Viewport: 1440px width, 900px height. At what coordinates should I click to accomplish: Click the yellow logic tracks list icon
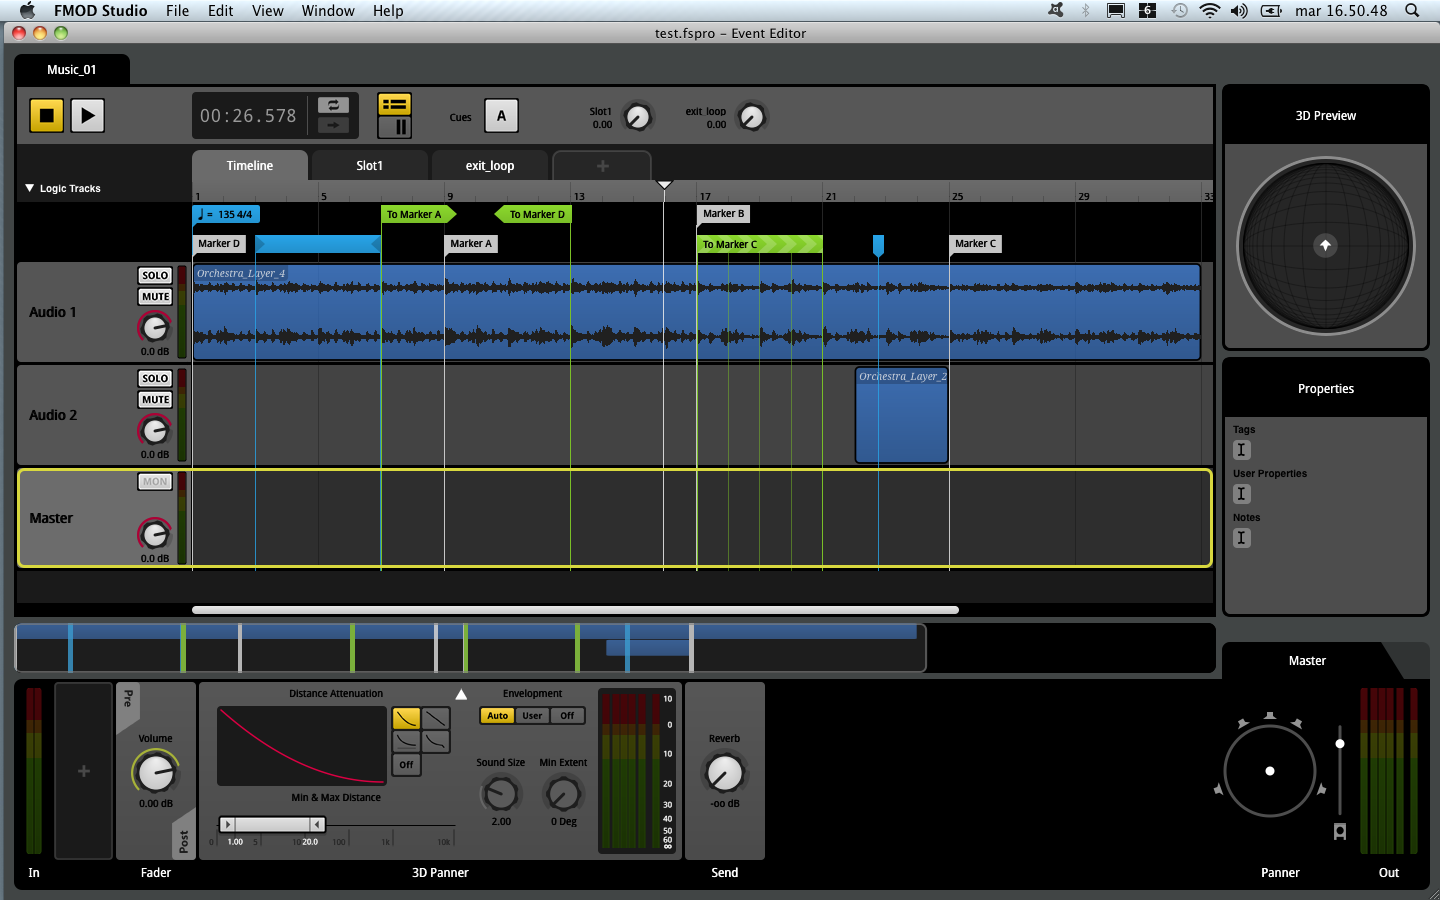click(x=394, y=104)
